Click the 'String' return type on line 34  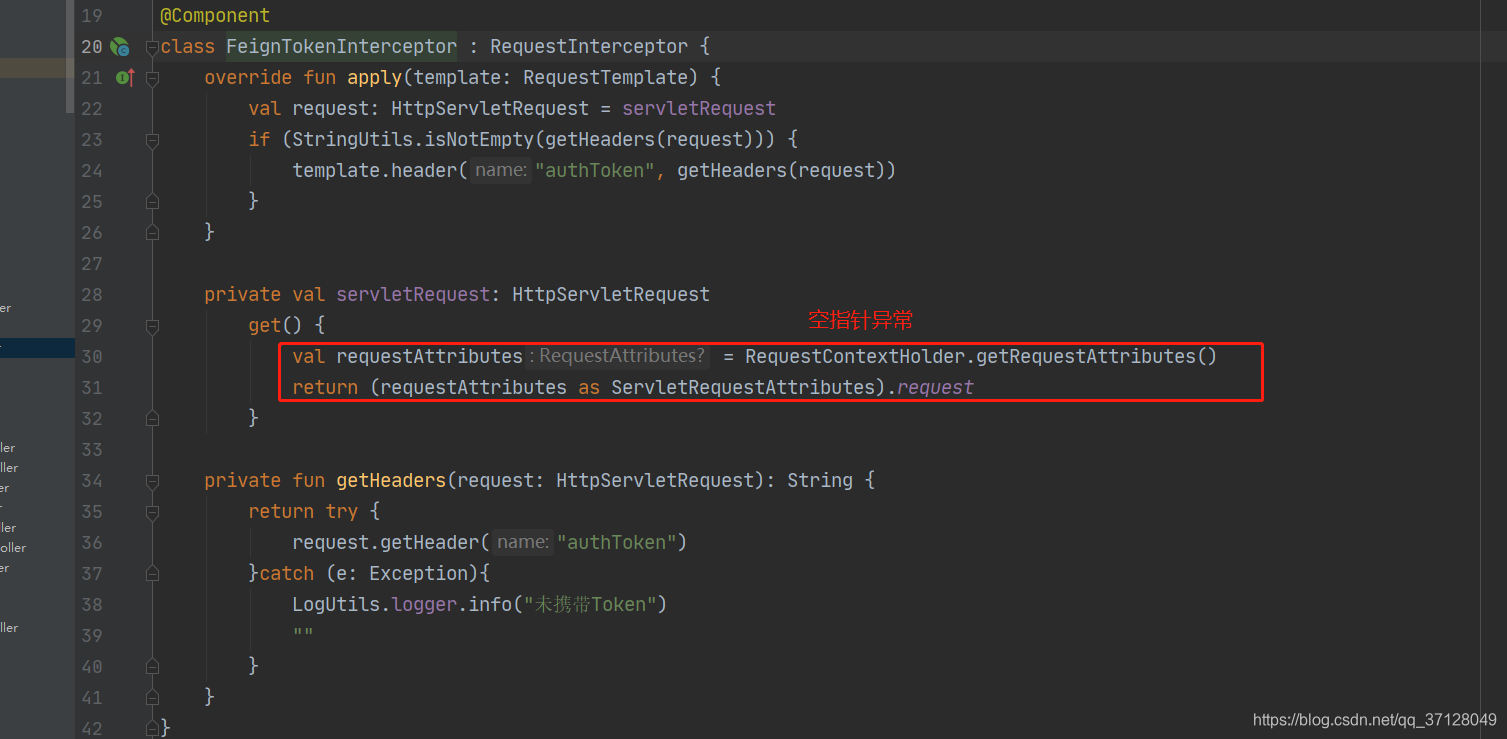click(820, 480)
